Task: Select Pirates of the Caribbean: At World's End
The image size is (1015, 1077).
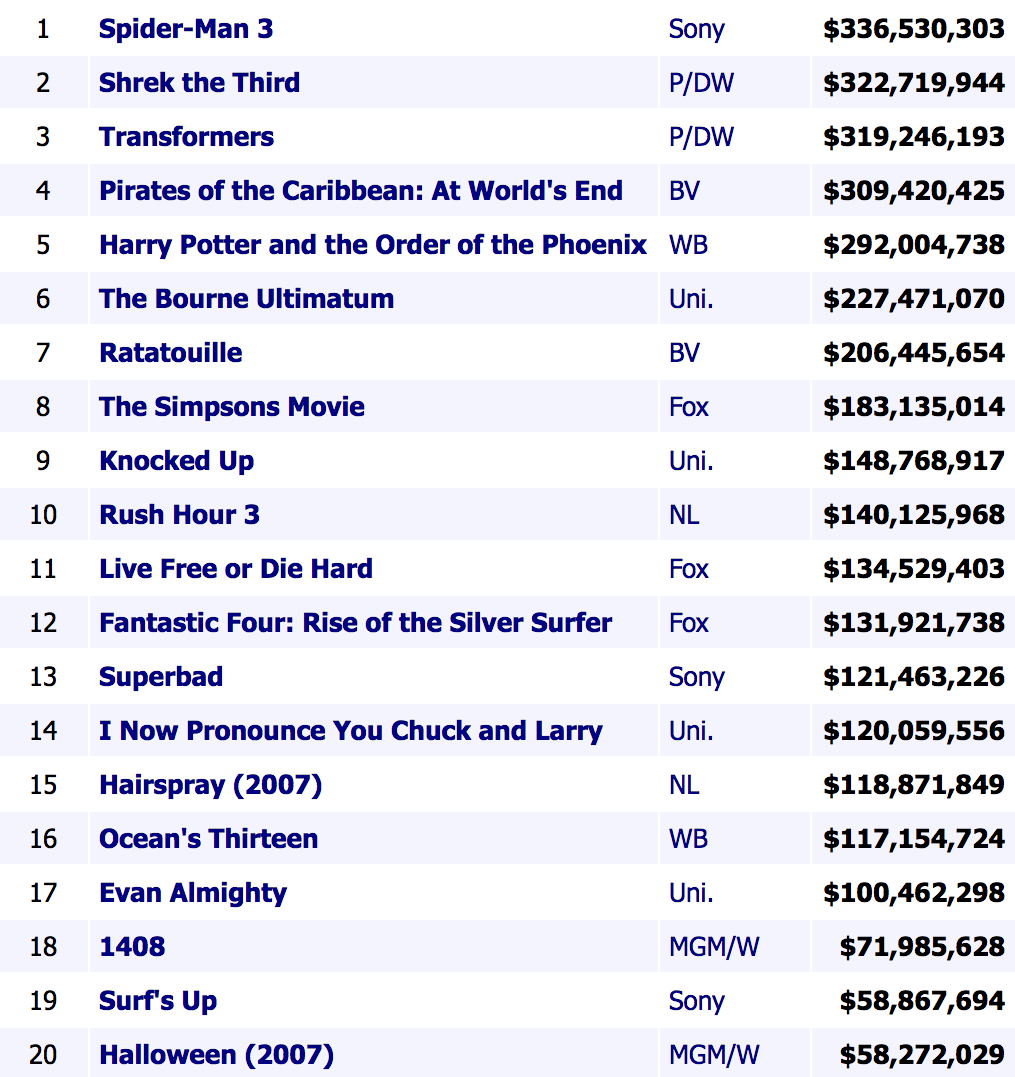Action: 360,191
